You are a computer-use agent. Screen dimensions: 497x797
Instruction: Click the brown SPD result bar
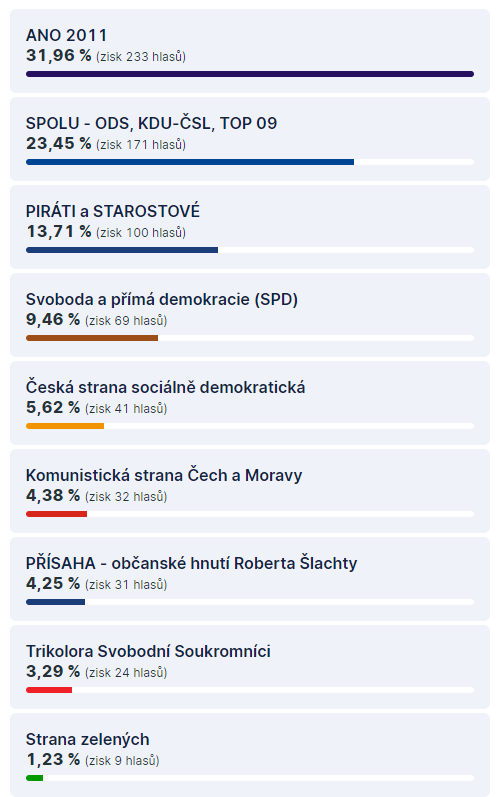point(92,338)
